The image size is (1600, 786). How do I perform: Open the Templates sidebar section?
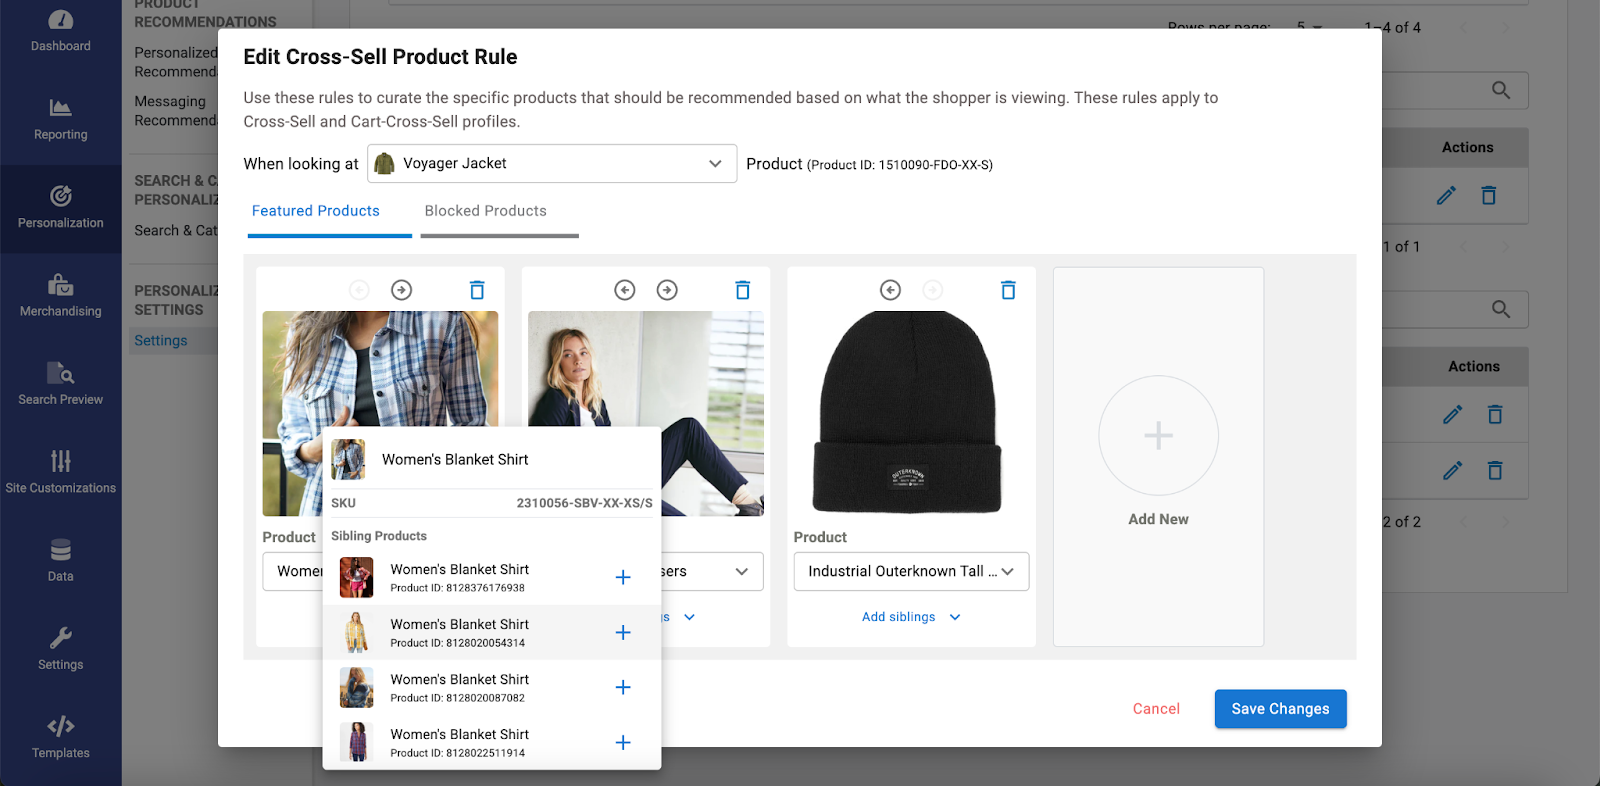pos(60,738)
